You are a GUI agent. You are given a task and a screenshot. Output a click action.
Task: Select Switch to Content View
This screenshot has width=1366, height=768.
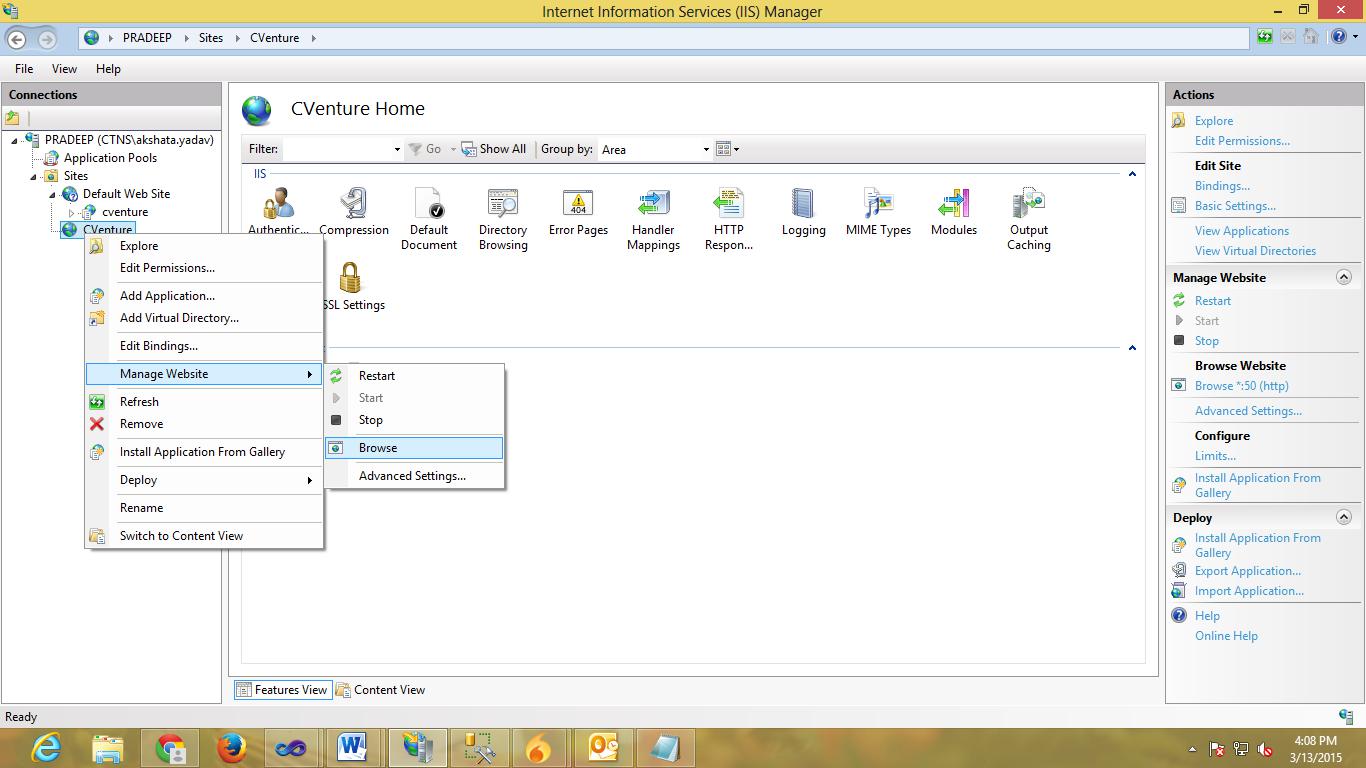coord(204,536)
